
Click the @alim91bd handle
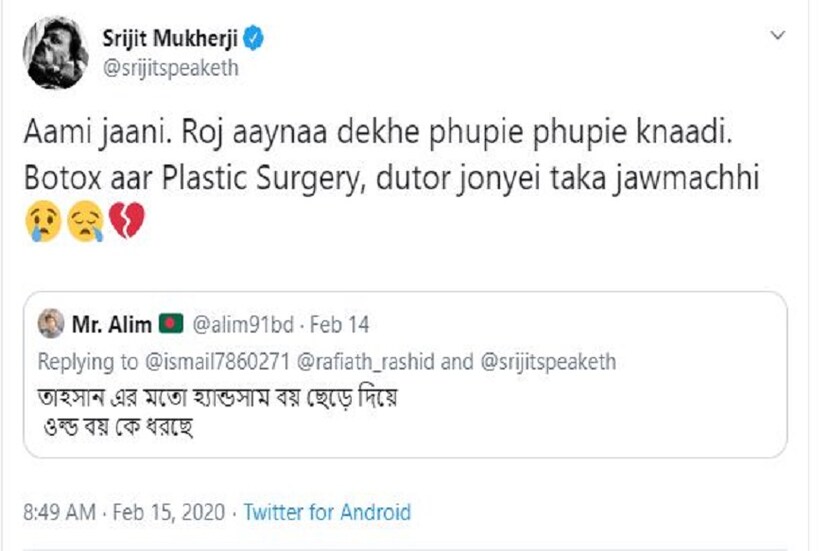[239, 324]
